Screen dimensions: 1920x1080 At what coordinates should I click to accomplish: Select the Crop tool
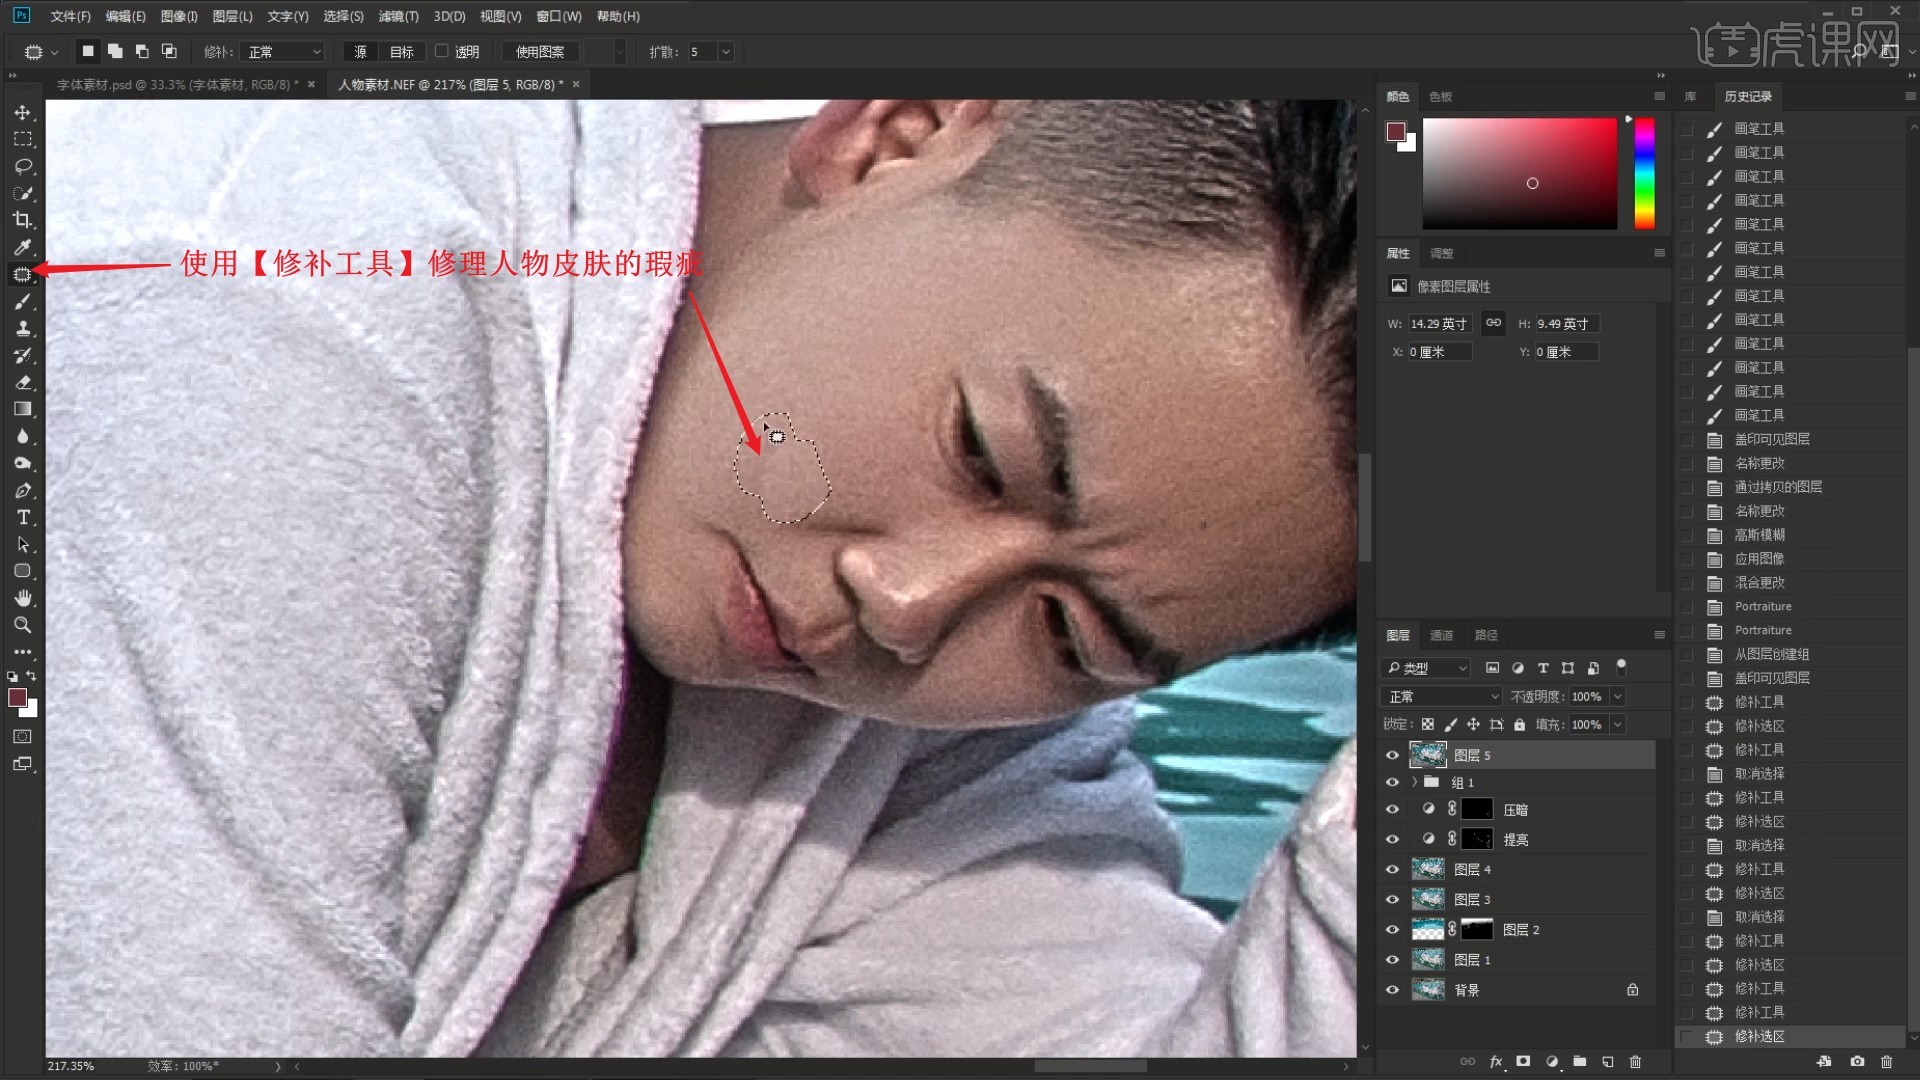click(22, 220)
